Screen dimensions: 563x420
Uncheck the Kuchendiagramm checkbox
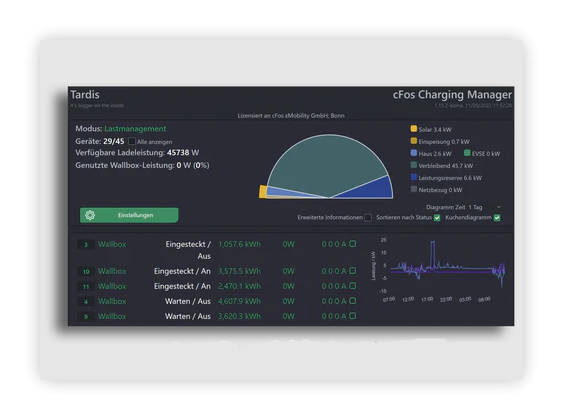coord(497,218)
